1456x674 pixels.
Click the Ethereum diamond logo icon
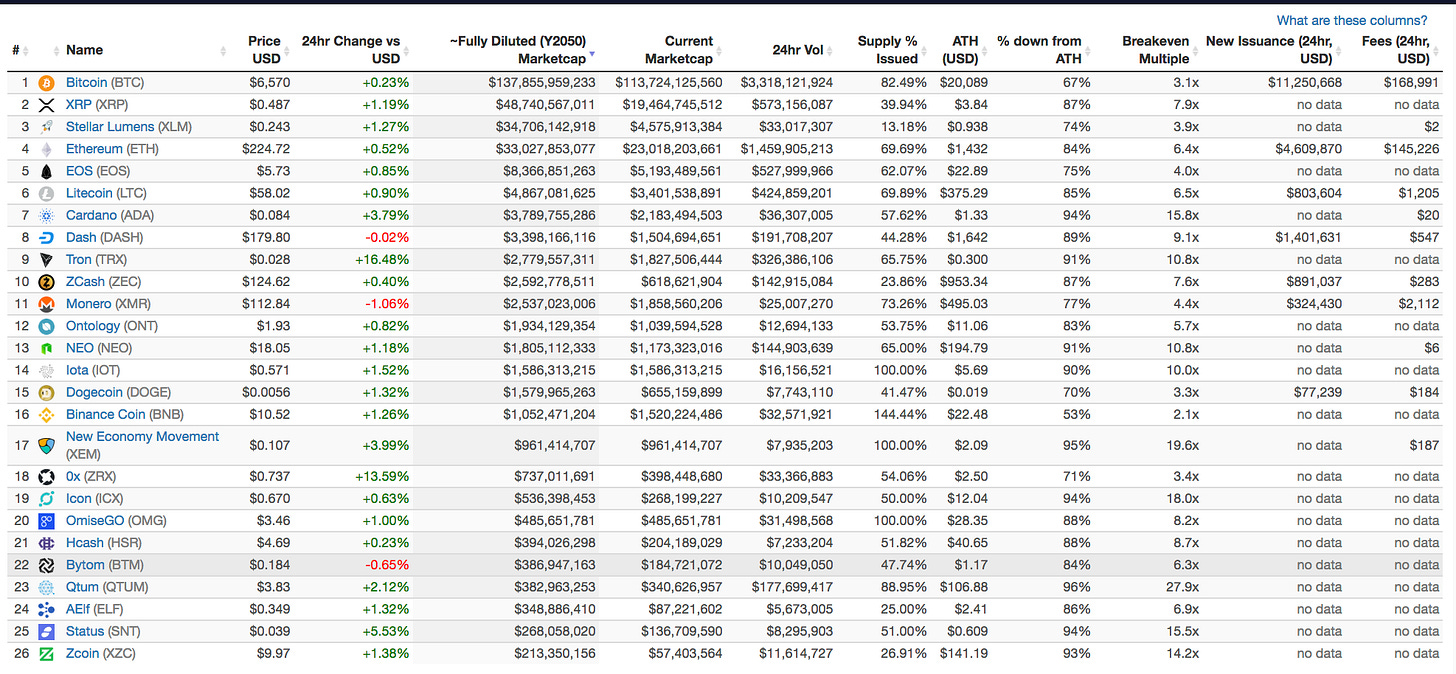(x=46, y=149)
